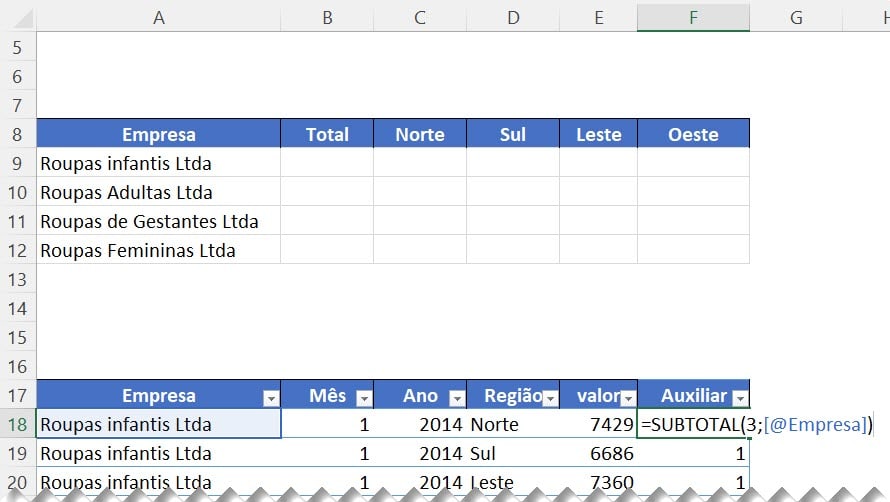Click the SUBTOTAL formula cell in Auxiliar column

point(692,424)
